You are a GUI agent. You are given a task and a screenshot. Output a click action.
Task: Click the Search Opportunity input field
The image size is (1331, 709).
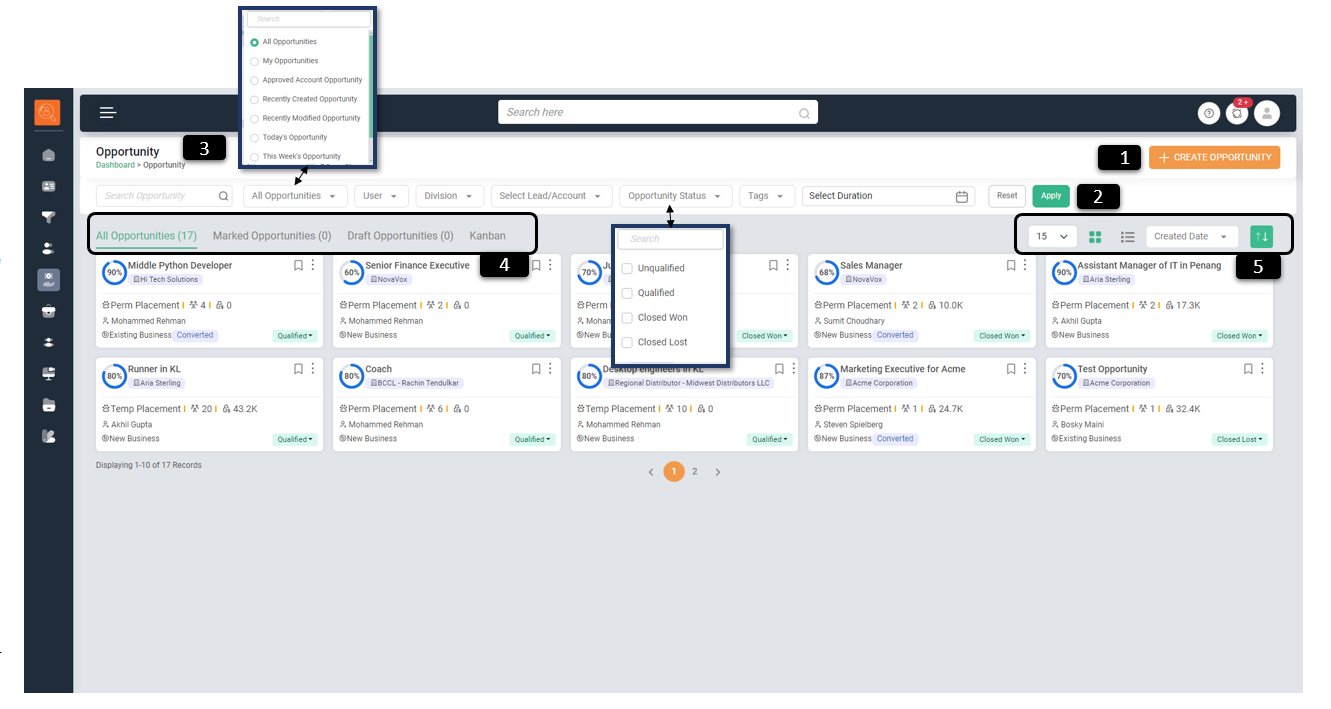160,196
